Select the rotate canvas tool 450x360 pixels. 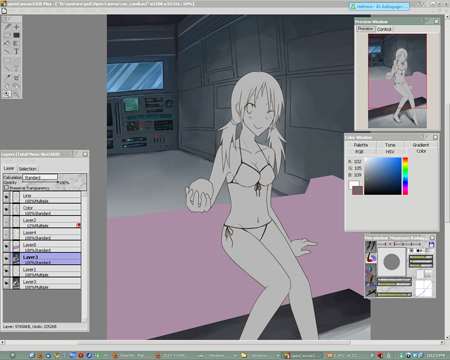coord(16,86)
